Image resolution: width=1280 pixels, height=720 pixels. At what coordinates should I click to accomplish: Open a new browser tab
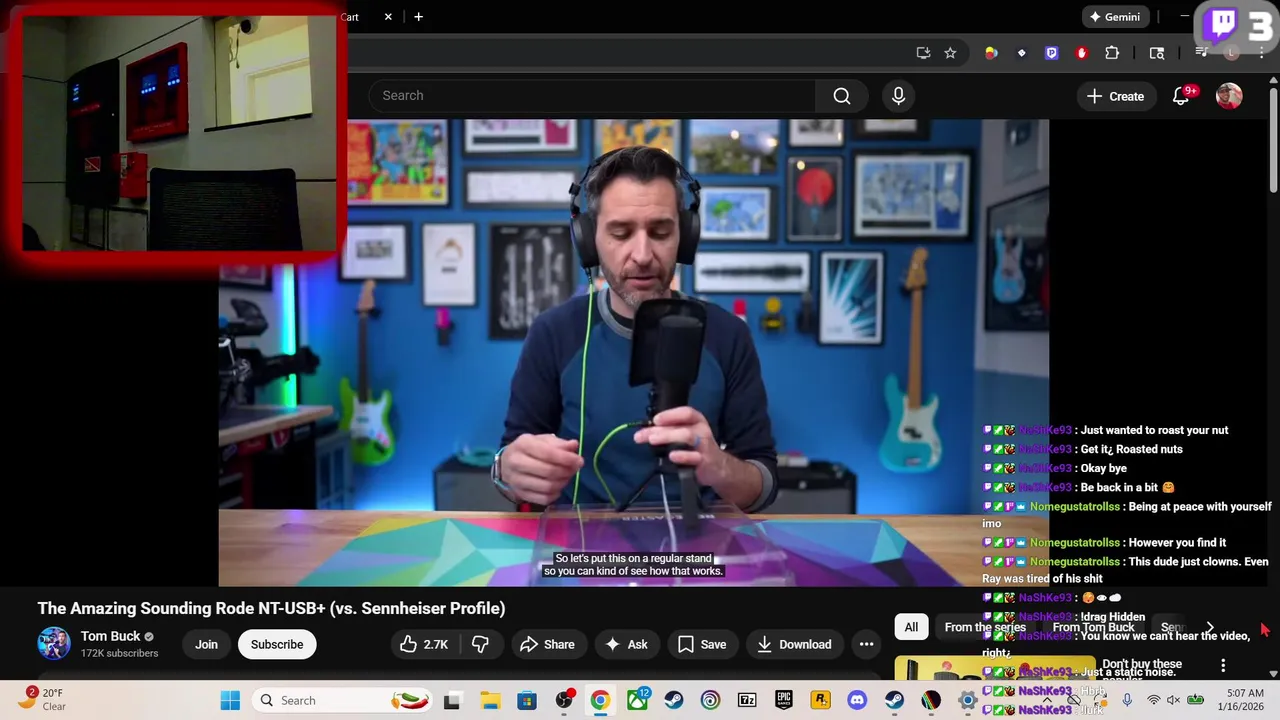pos(418,17)
